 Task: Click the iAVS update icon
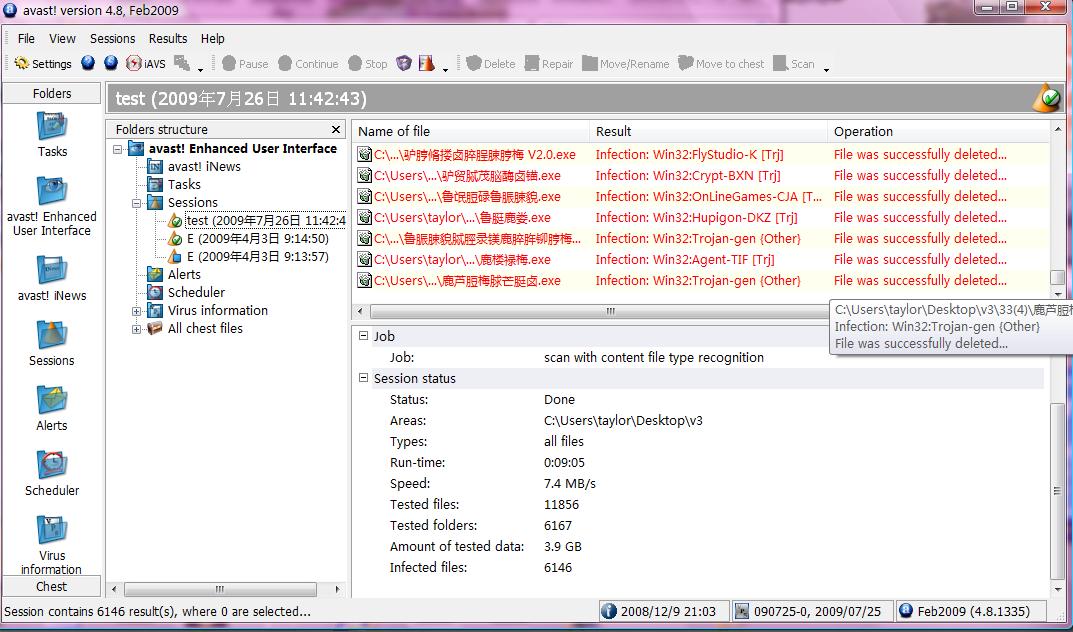point(146,64)
